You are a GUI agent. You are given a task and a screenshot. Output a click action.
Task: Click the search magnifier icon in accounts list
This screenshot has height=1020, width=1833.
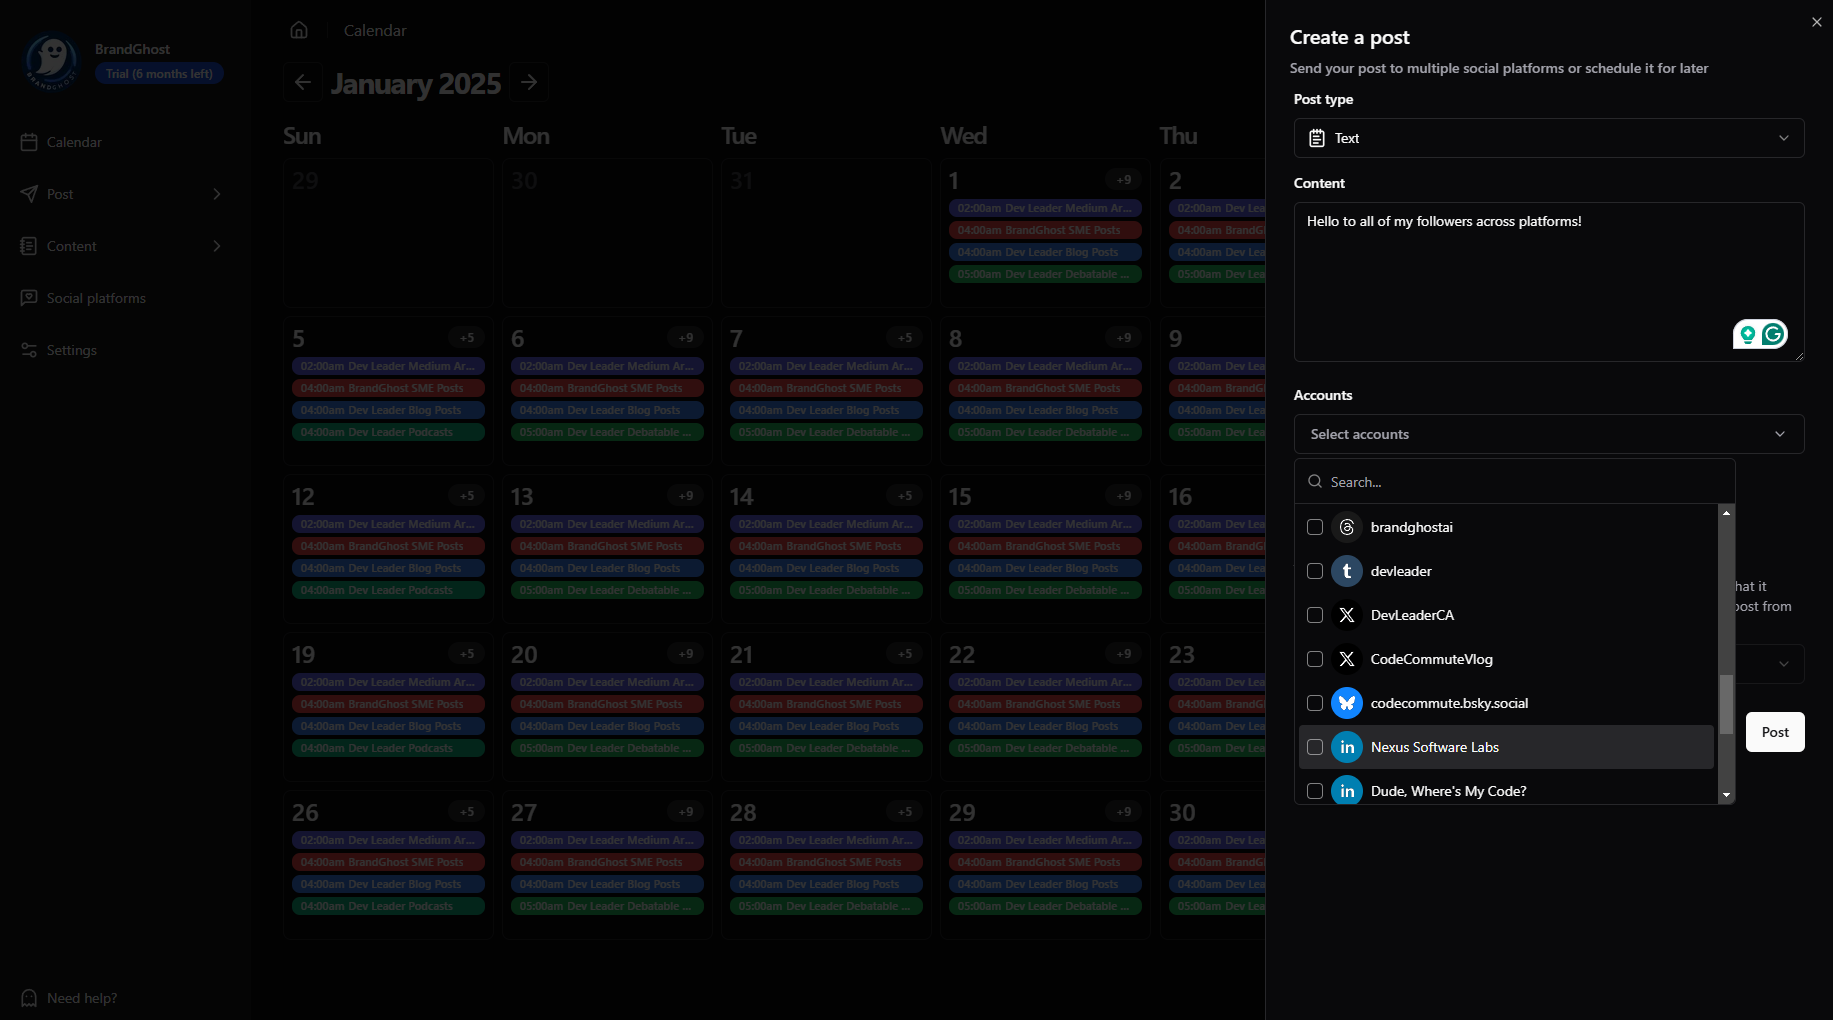click(1315, 481)
